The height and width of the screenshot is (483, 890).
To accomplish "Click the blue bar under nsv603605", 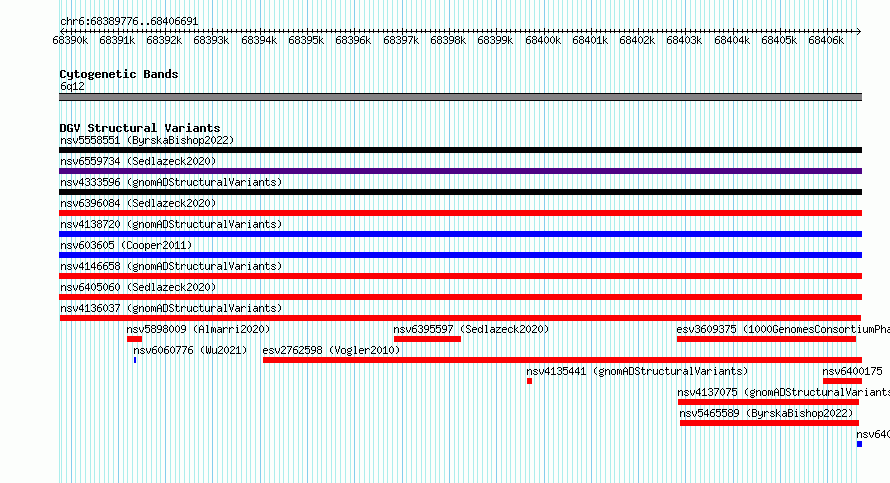I will pyautogui.click(x=460, y=255).
